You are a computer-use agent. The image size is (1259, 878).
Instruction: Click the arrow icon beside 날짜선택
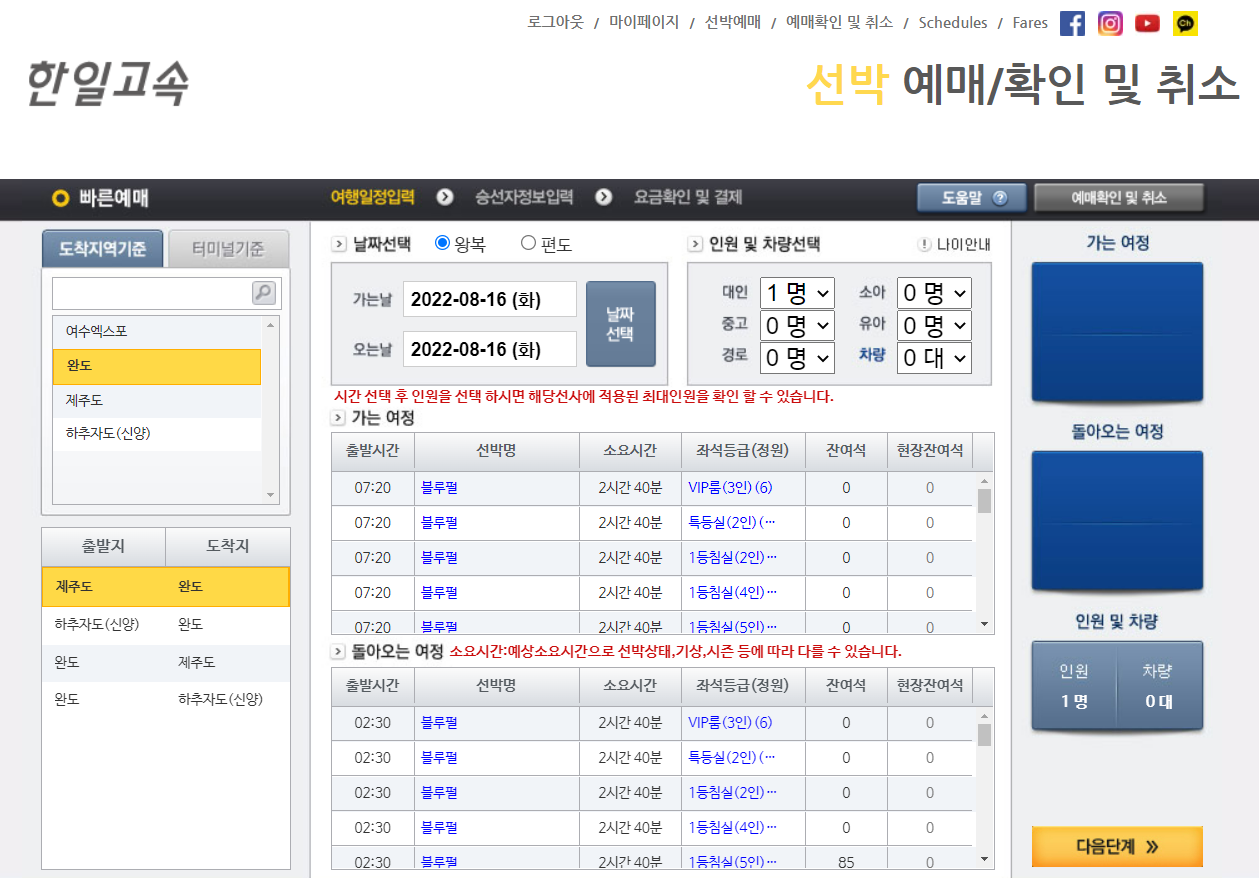(338, 244)
